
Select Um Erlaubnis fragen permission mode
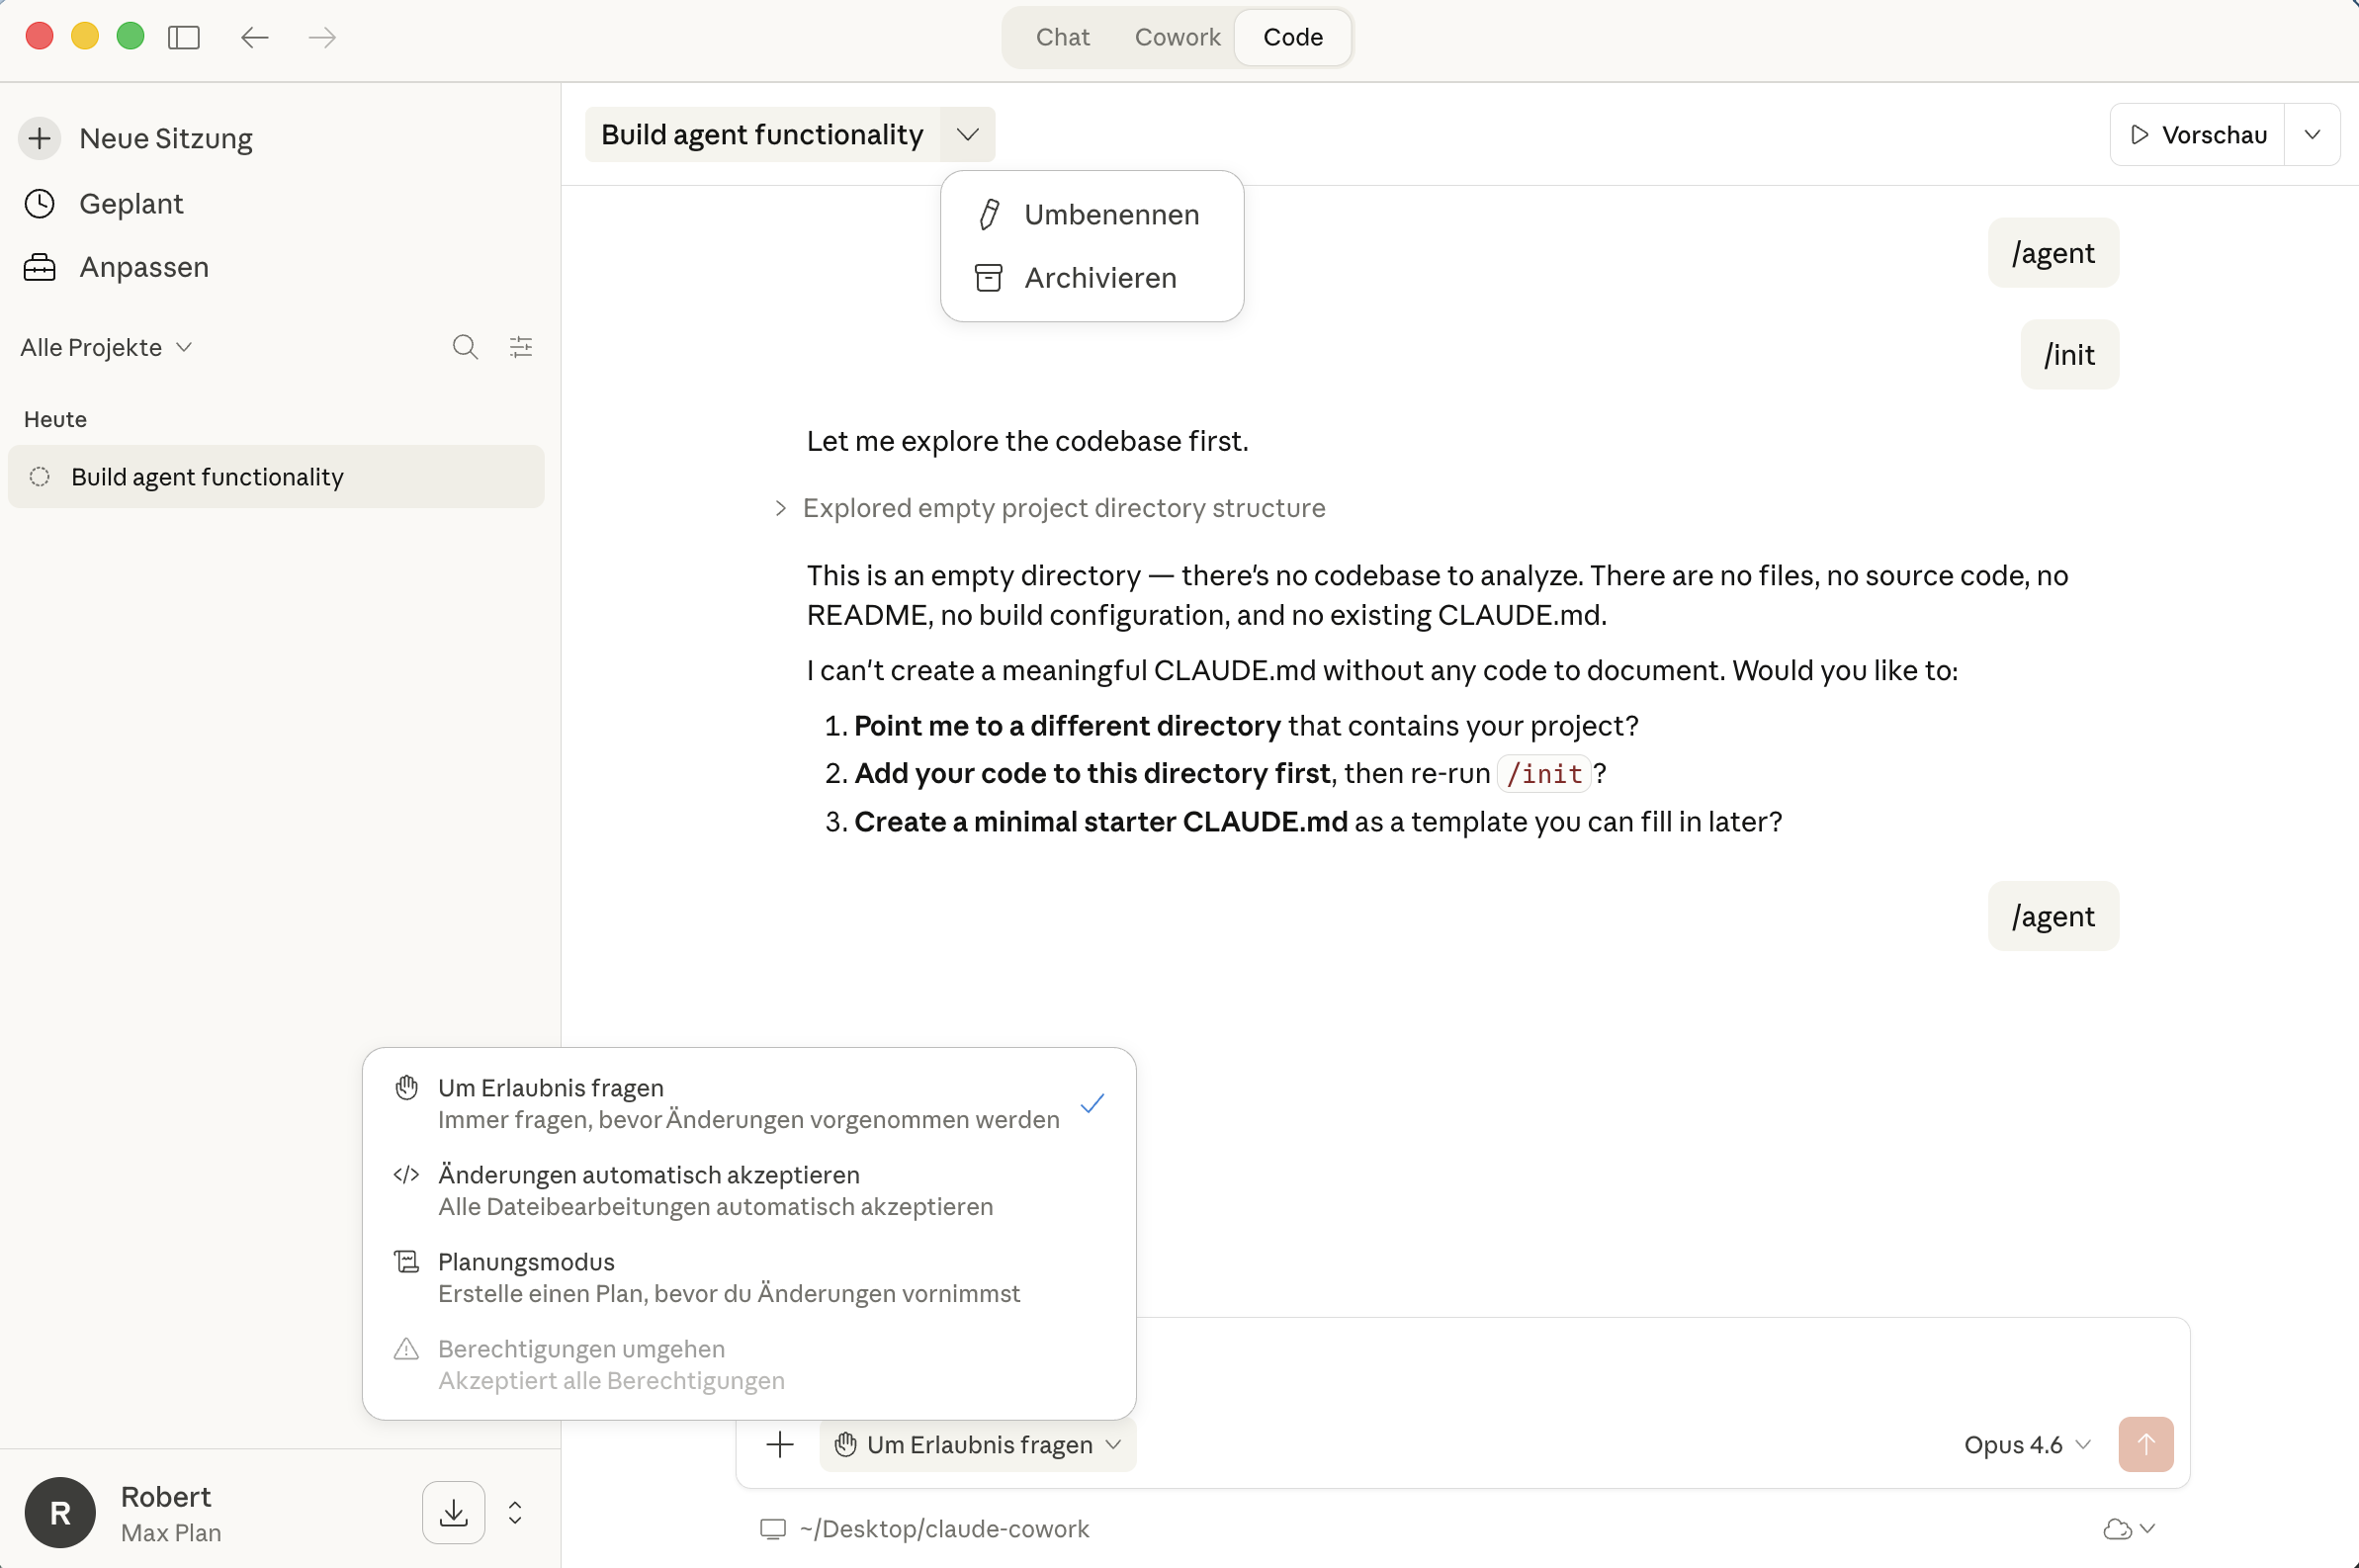[748, 1102]
